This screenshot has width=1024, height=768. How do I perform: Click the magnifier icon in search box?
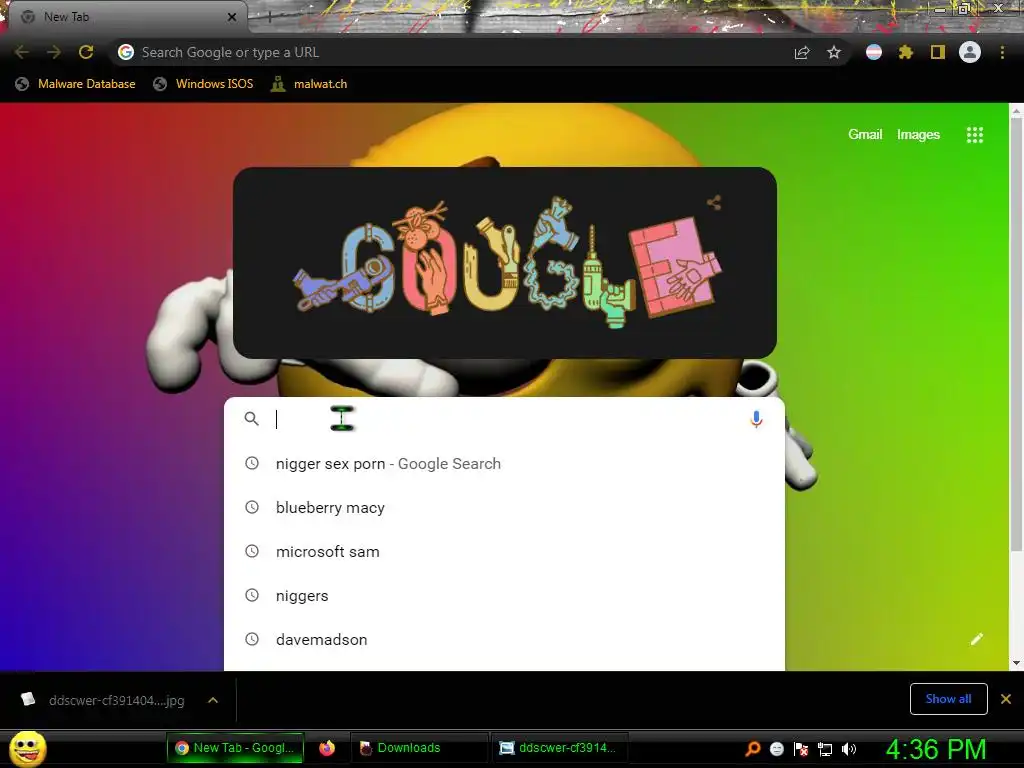251,419
